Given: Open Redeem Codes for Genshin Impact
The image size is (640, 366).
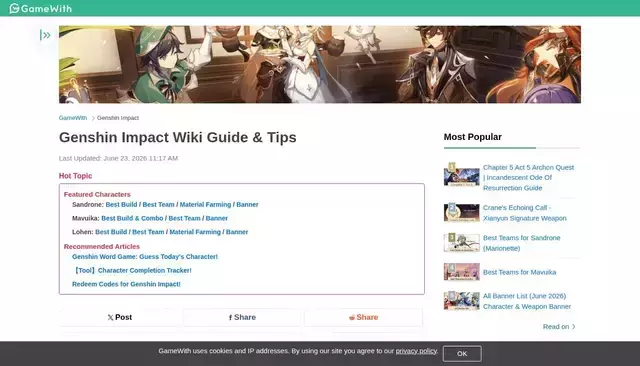Looking at the screenshot, I should point(126,284).
